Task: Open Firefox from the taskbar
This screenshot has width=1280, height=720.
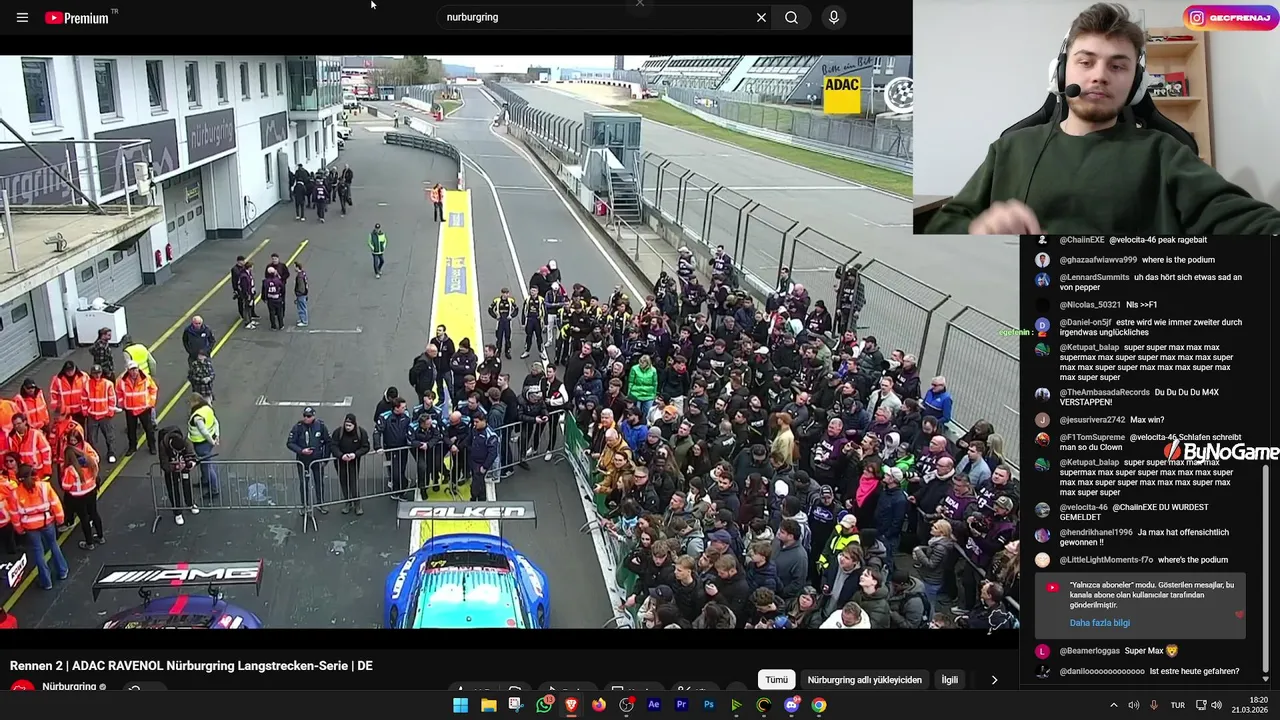Action: point(598,705)
